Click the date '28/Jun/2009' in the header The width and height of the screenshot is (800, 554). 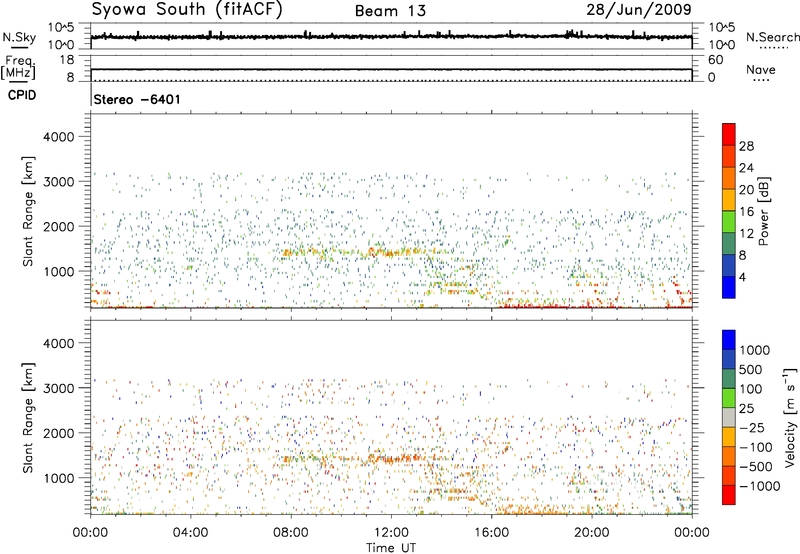[x=639, y=10]
